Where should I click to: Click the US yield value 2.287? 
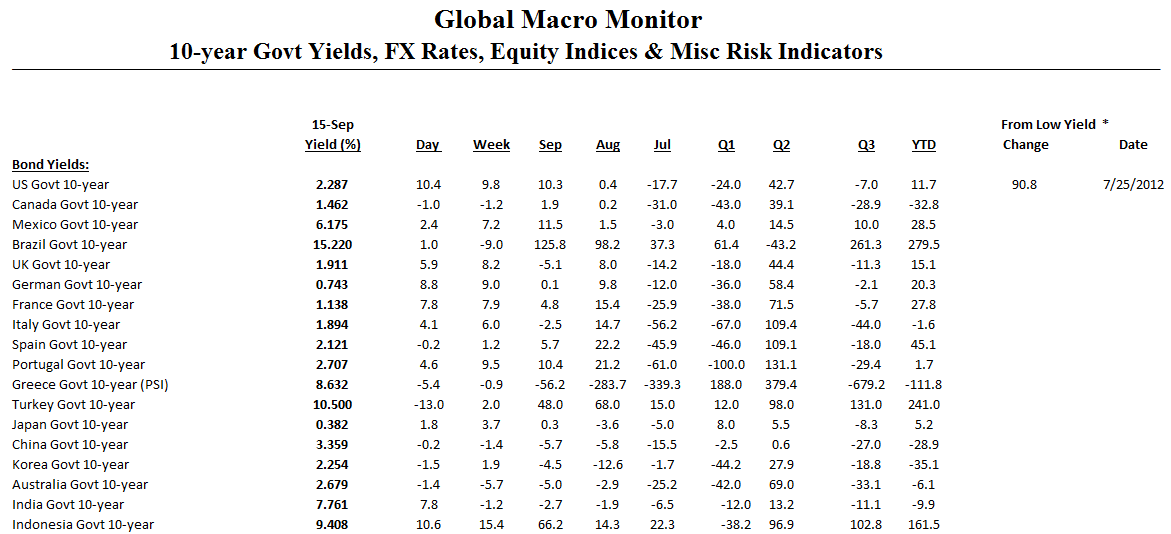click(x=332, y=185)
